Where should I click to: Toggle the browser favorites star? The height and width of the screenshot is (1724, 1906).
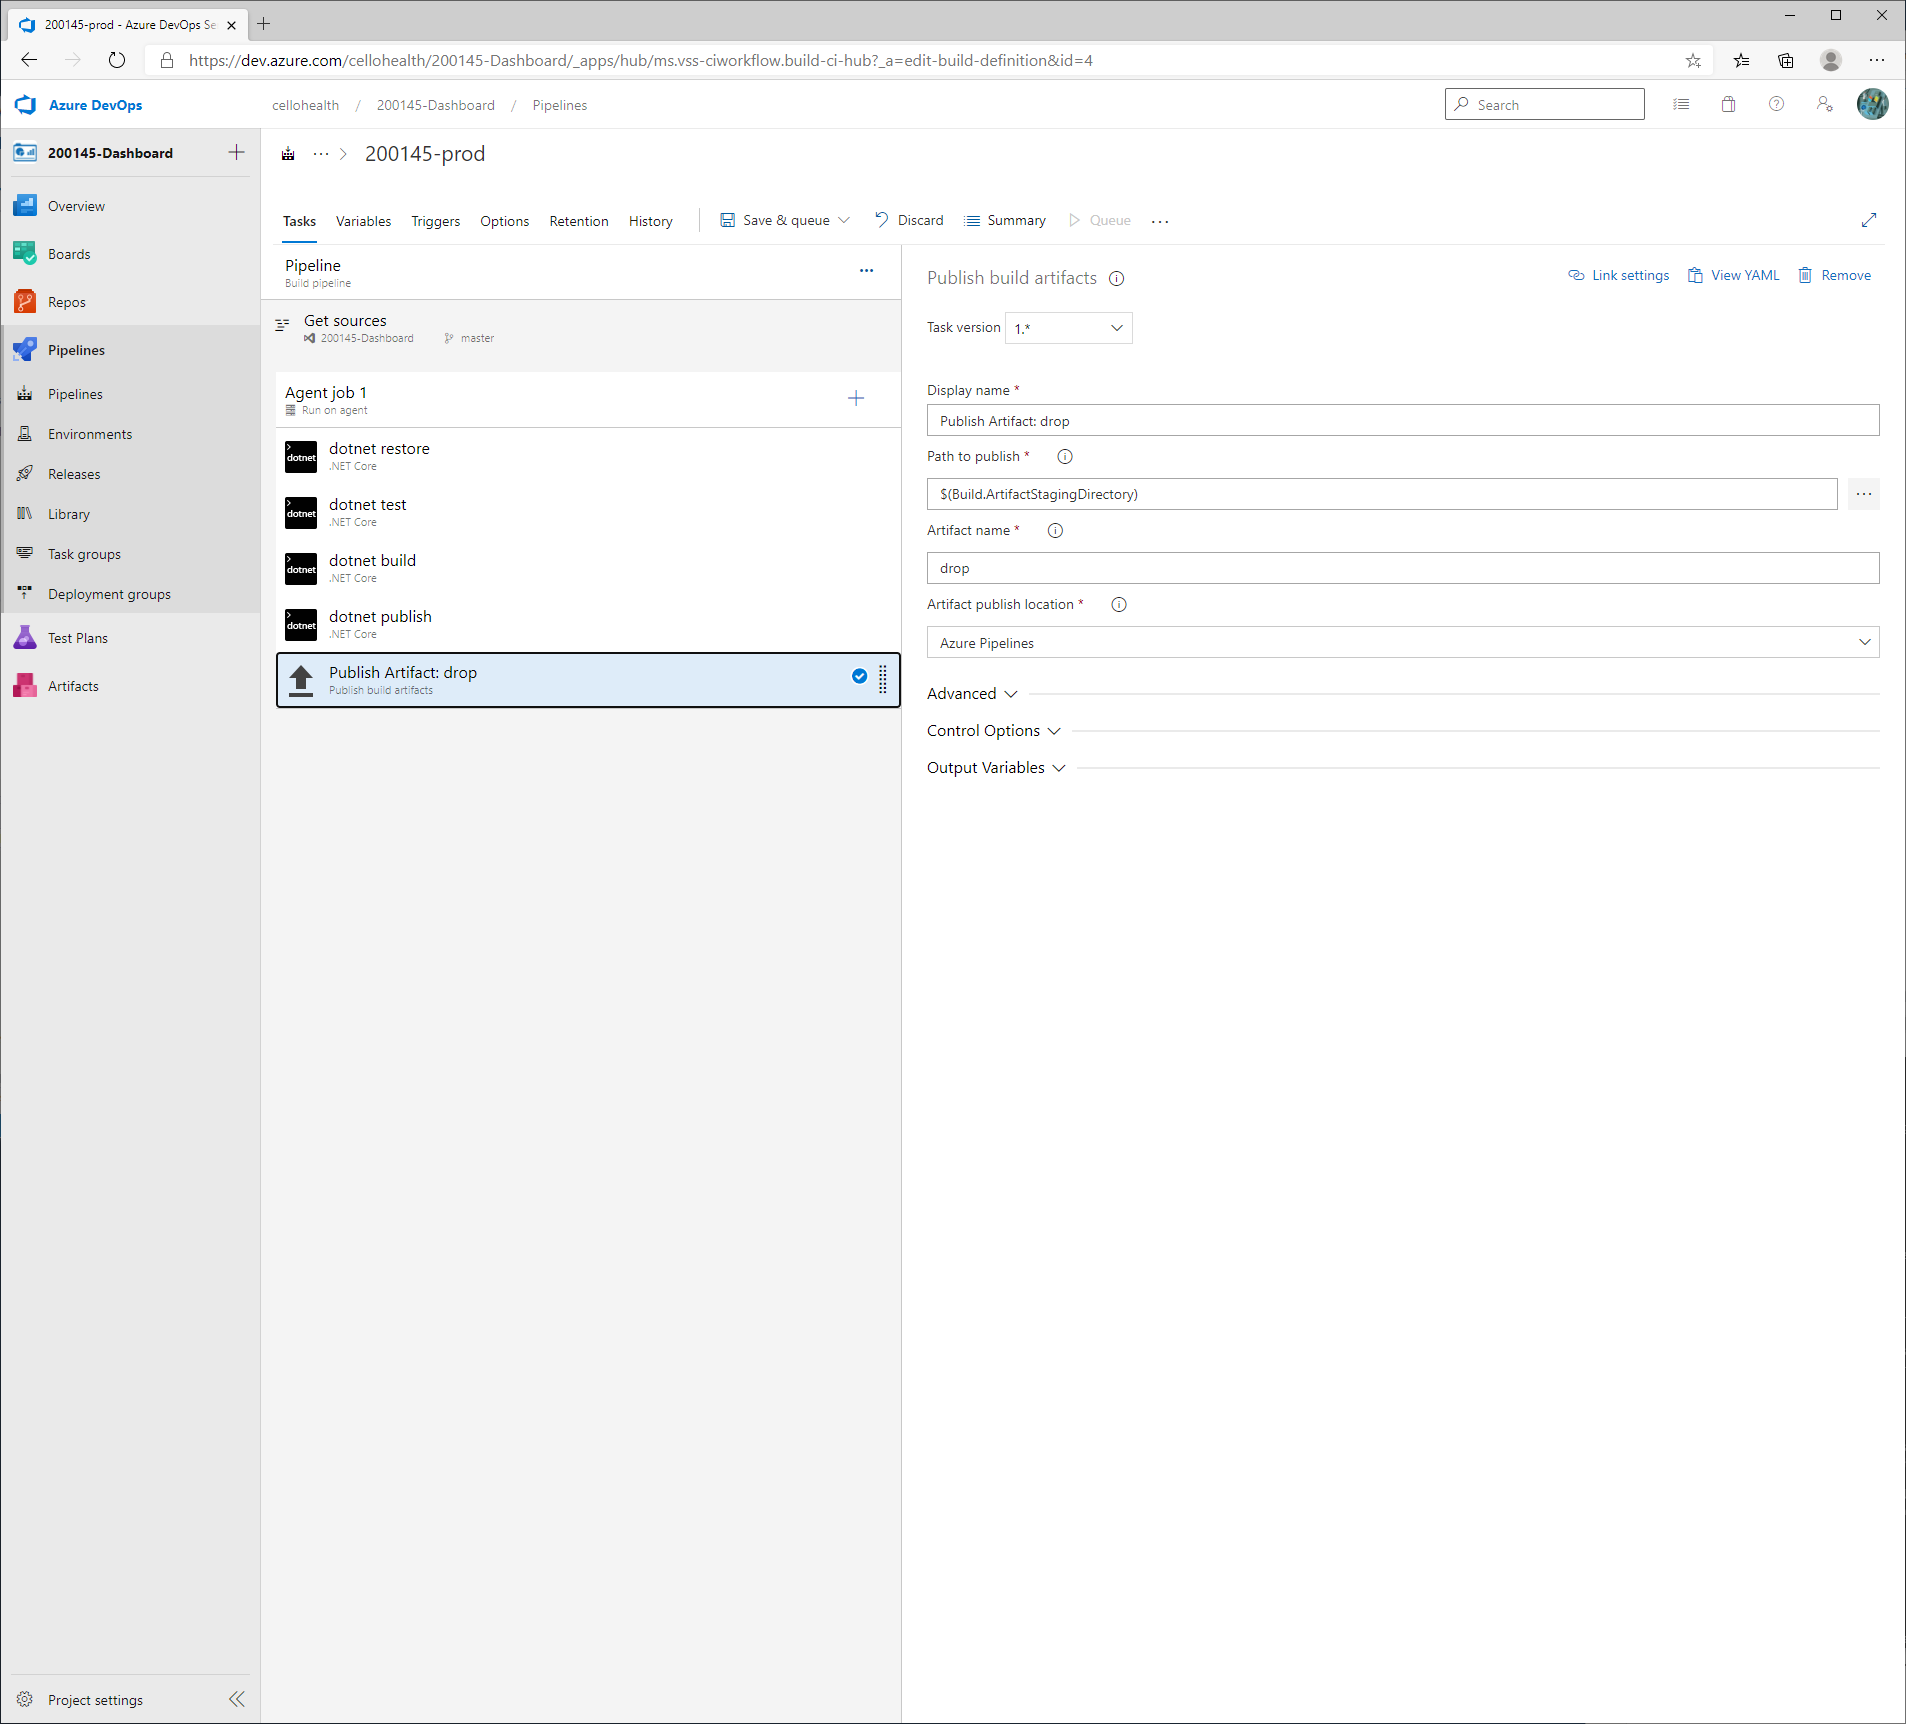point(1694,60)
